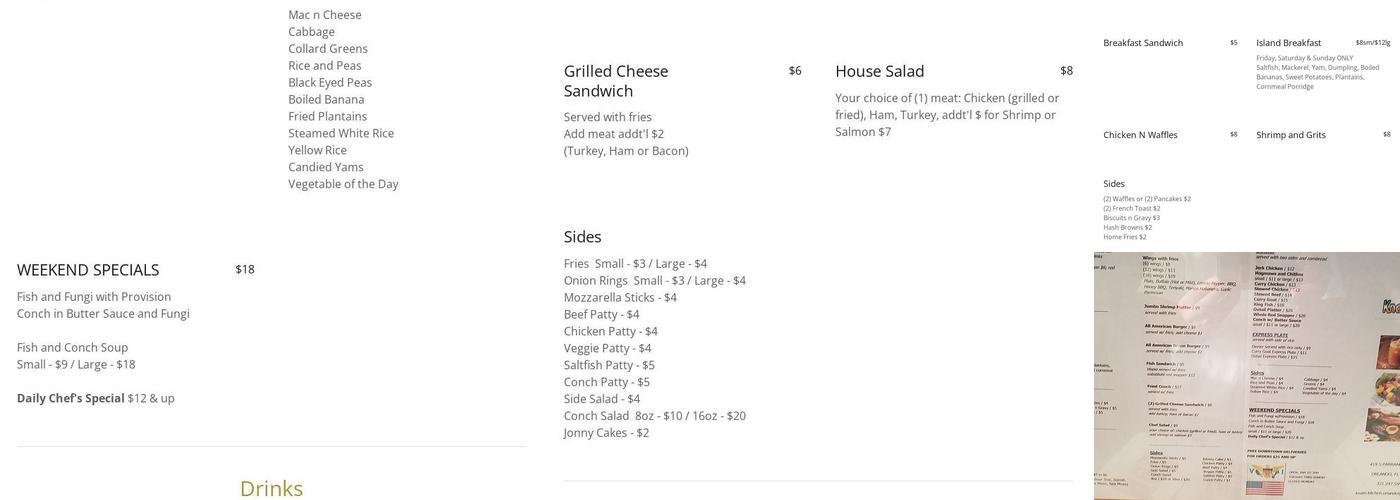Click the $18 Weekend Specials price

(x=245, y=269)
